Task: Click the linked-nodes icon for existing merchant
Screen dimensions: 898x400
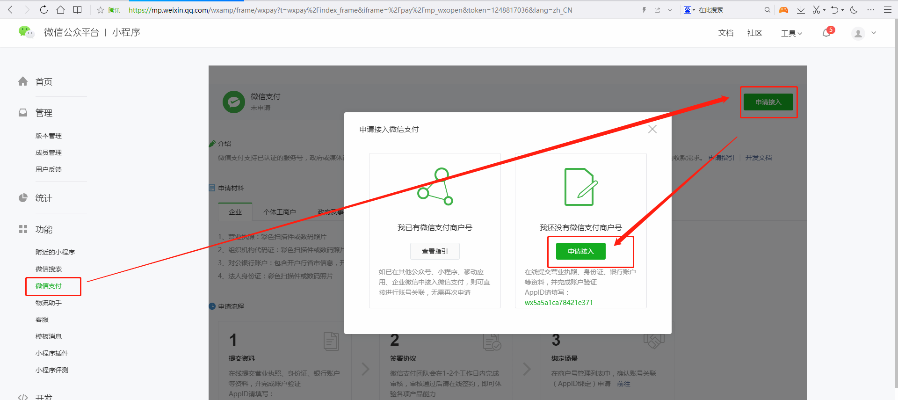Action: (435, 187)
